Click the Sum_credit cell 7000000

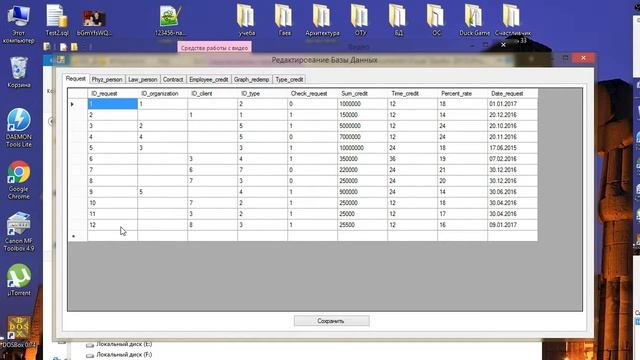362,137
